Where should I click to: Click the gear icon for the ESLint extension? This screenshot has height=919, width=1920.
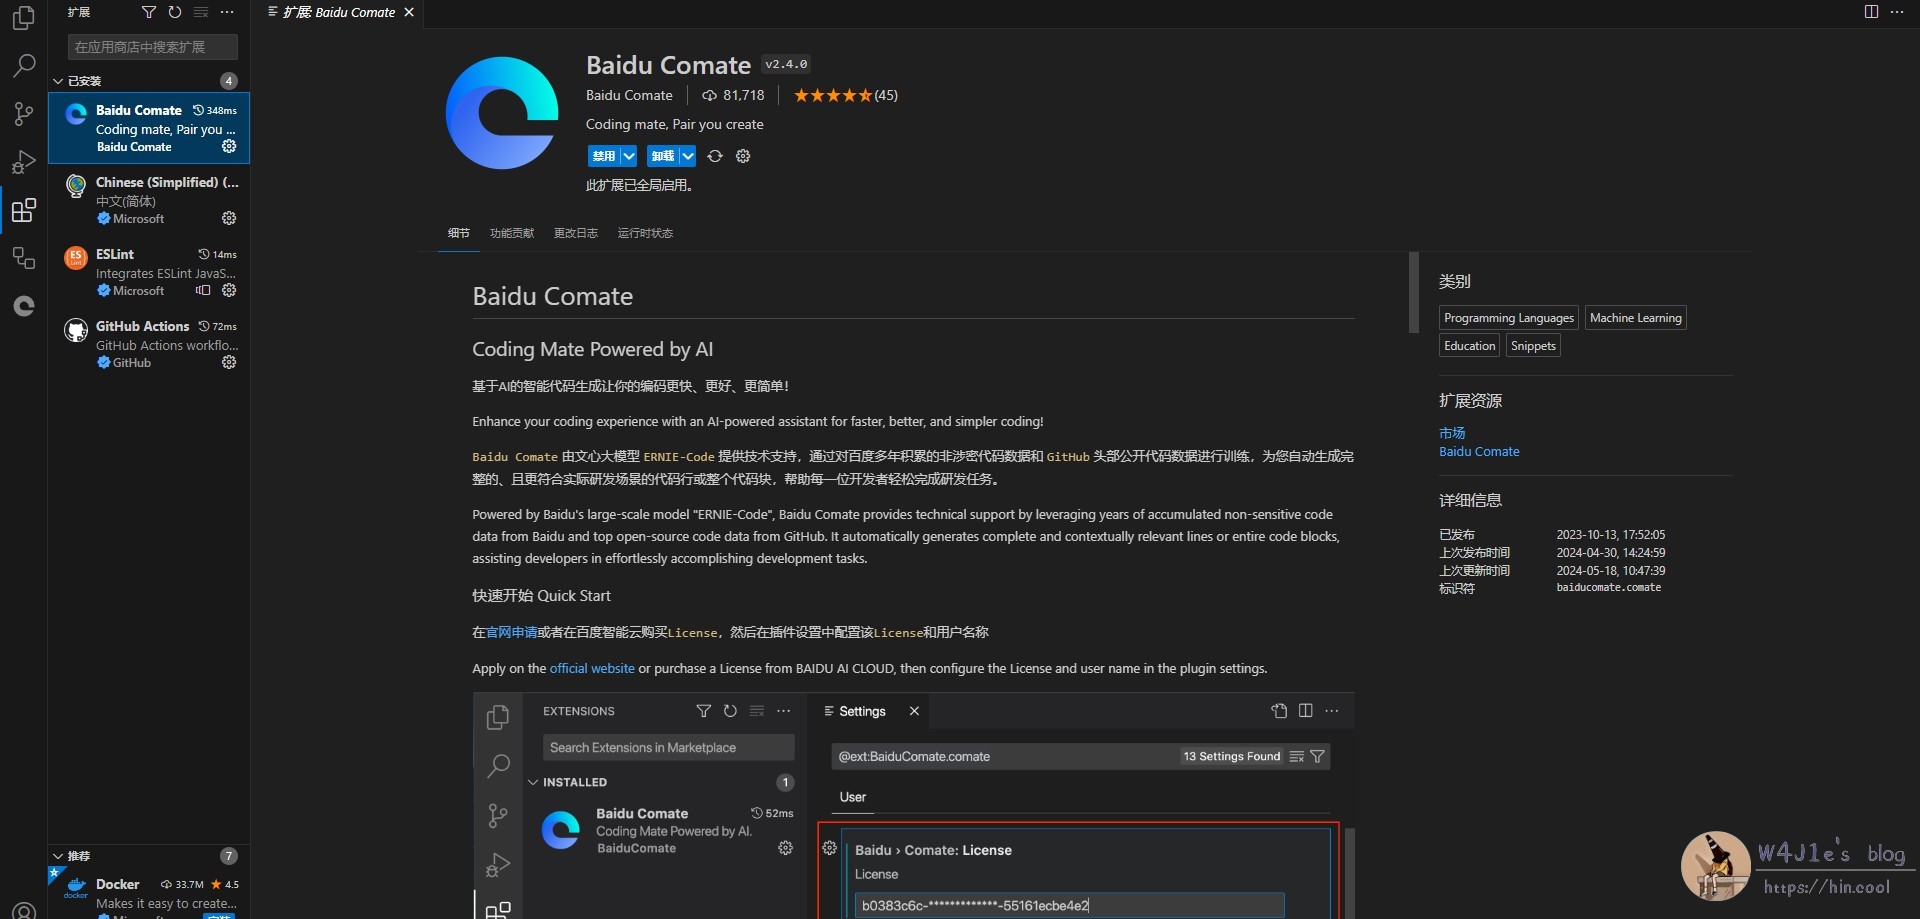coord(229,290)
